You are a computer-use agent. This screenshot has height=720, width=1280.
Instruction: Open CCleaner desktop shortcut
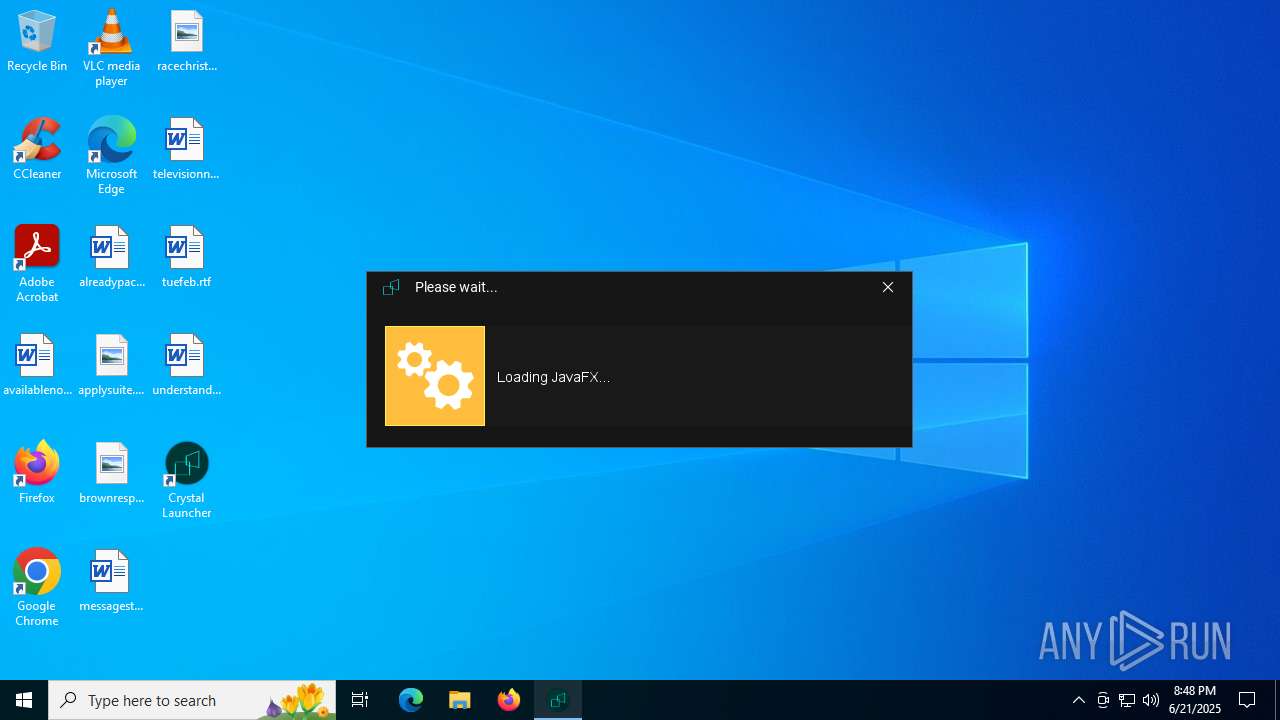coord(37,149)
